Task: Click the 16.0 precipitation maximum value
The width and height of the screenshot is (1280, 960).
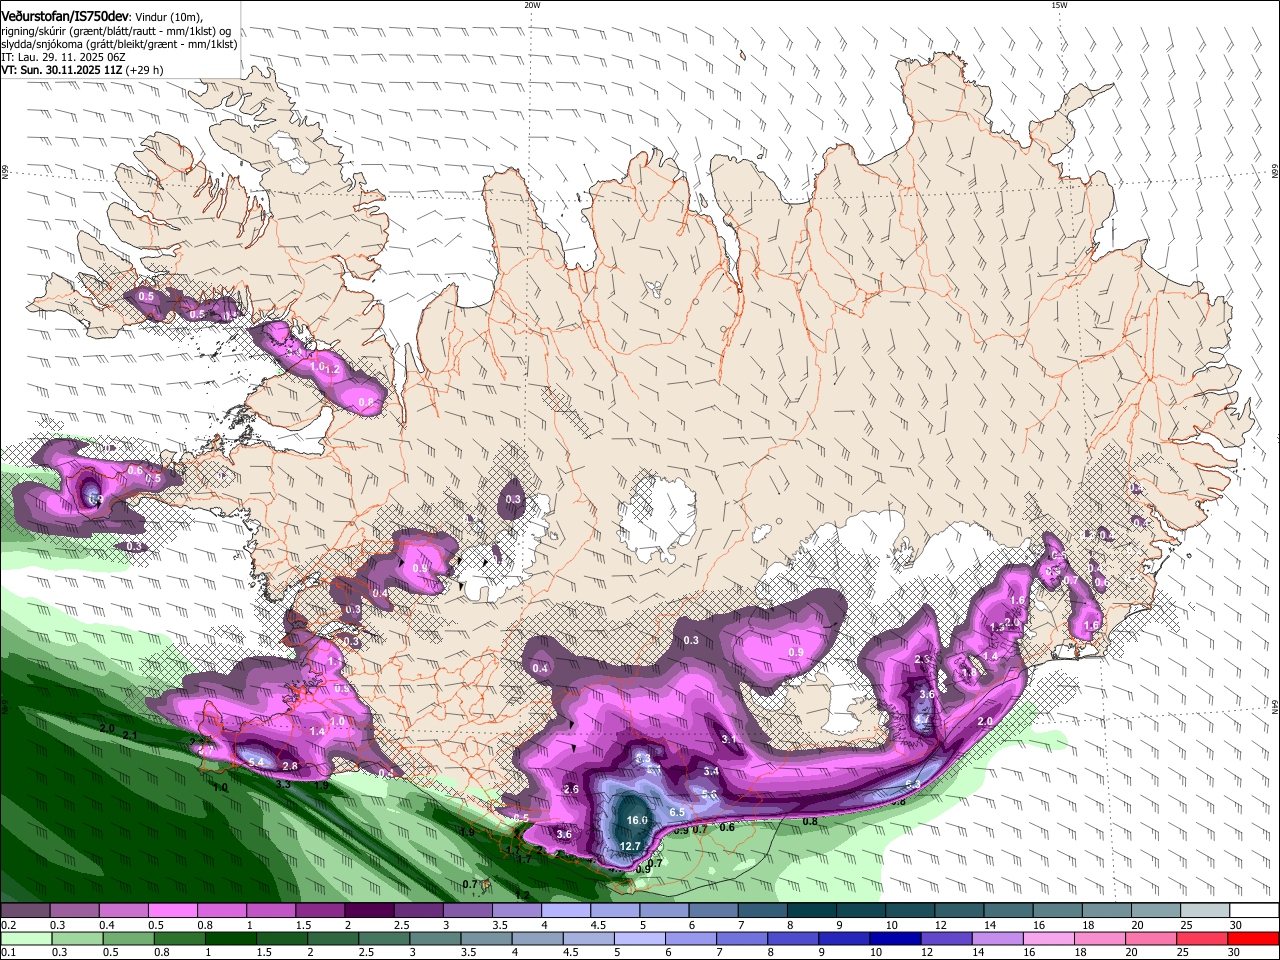Action: coord(637,820)
